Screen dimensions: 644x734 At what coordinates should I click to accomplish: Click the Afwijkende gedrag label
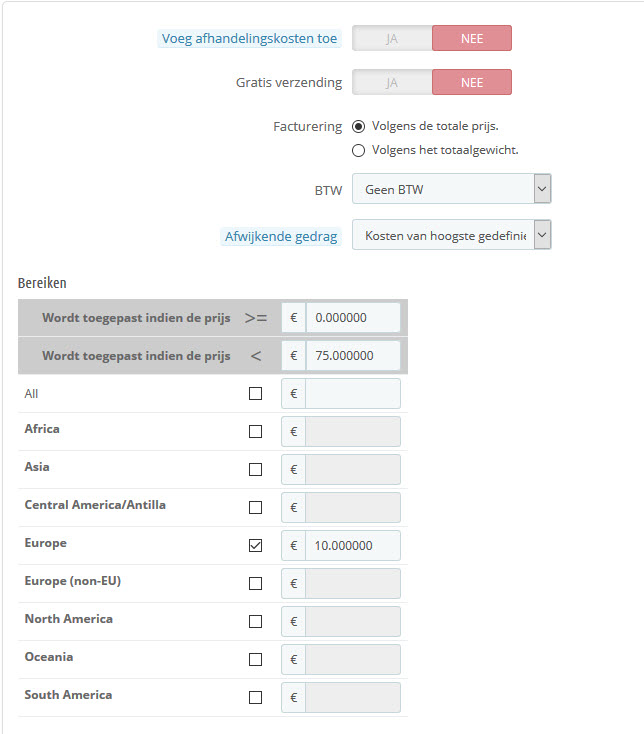[x=281, y=236]
